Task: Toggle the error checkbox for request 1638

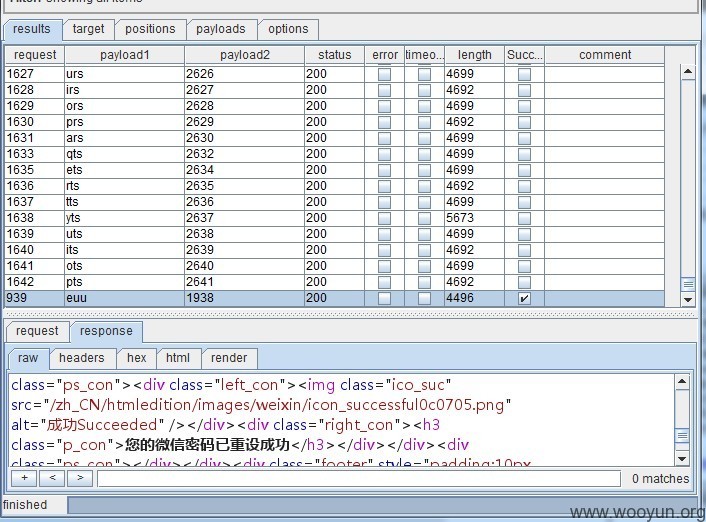Action: click(384, 218)
